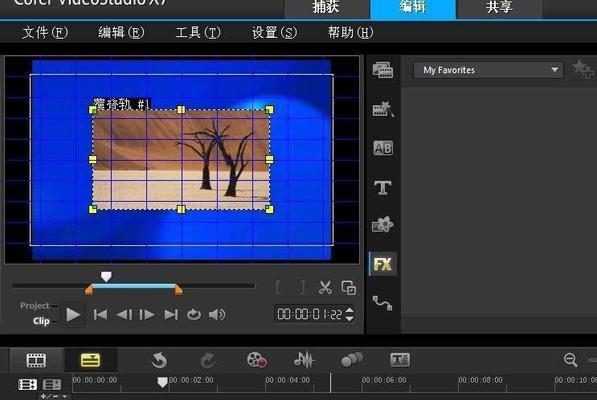Click the add to favorites star icon

pos(583,70)
